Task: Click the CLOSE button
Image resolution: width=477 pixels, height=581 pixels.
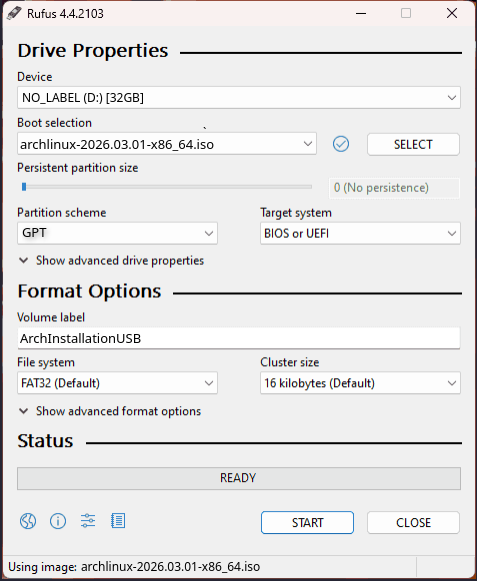Action: coord(413,522)
